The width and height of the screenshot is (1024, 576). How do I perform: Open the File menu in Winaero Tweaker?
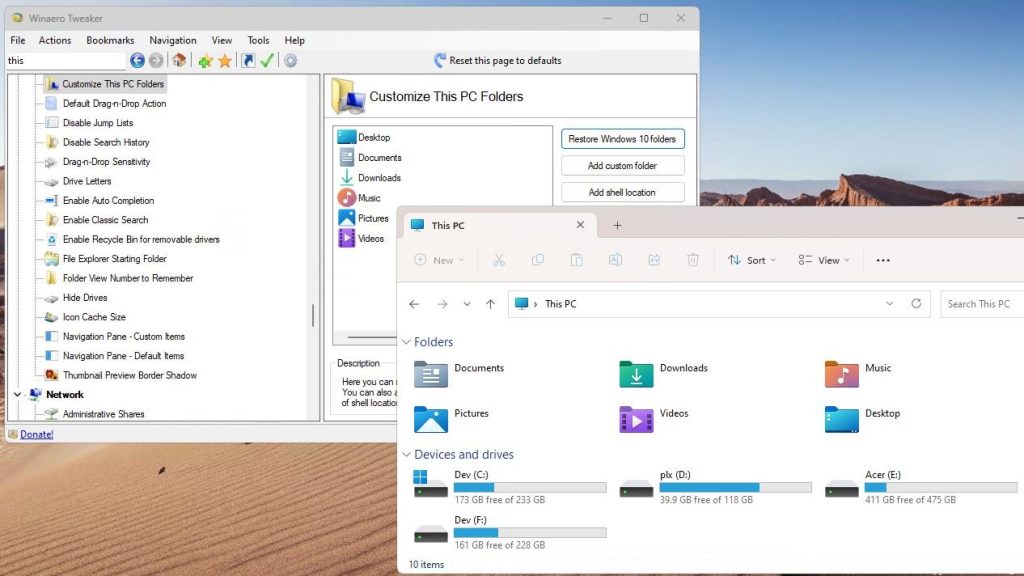(18, 40)
